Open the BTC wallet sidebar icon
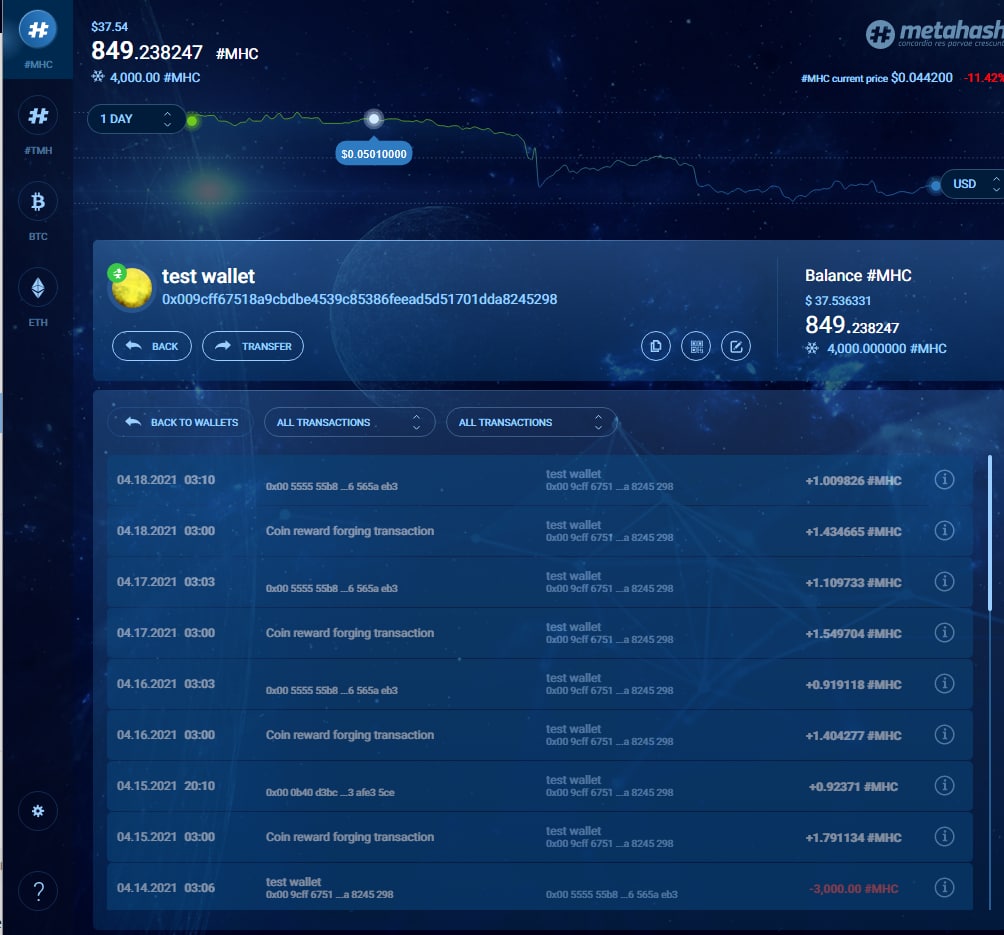Image resolution: width=1004 pixels, height=935 pixels. [x=38, y=202]
